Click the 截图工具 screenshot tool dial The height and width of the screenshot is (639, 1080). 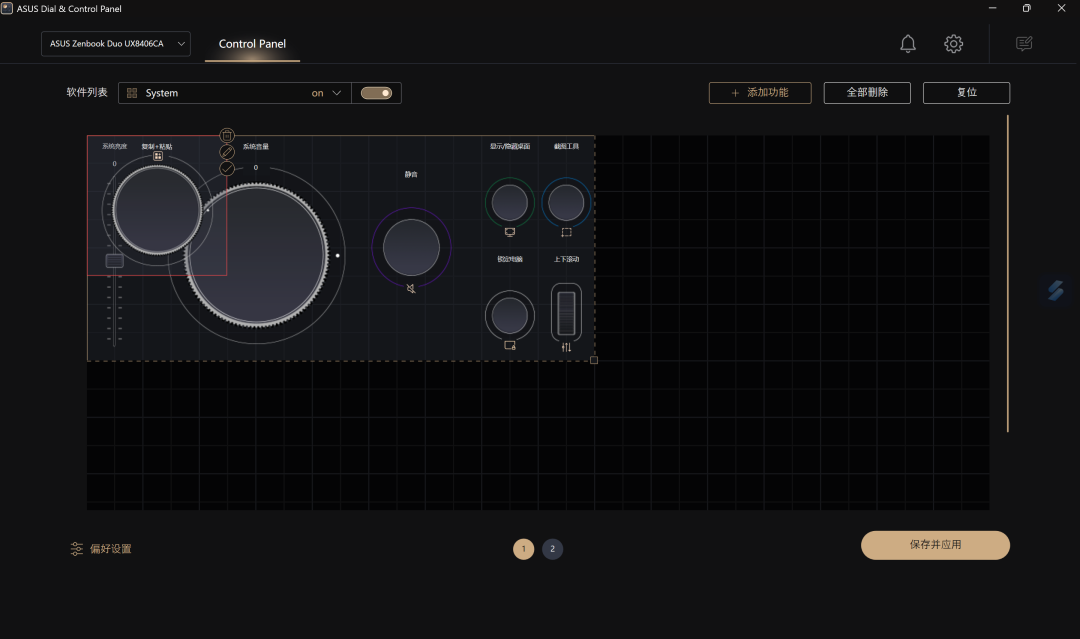(566, 203)
